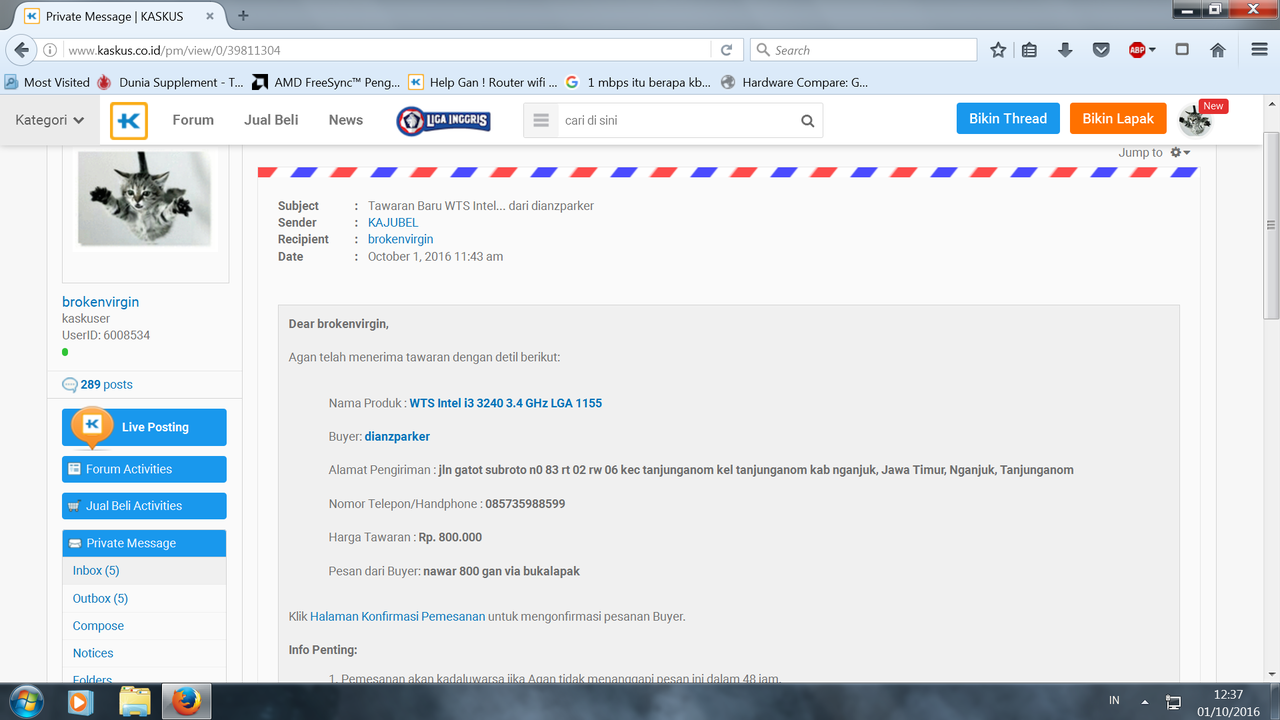This screenshot has width=1280, height=720.
Task: Focus the browser address bar URL
Action: [x=390, y=50]
